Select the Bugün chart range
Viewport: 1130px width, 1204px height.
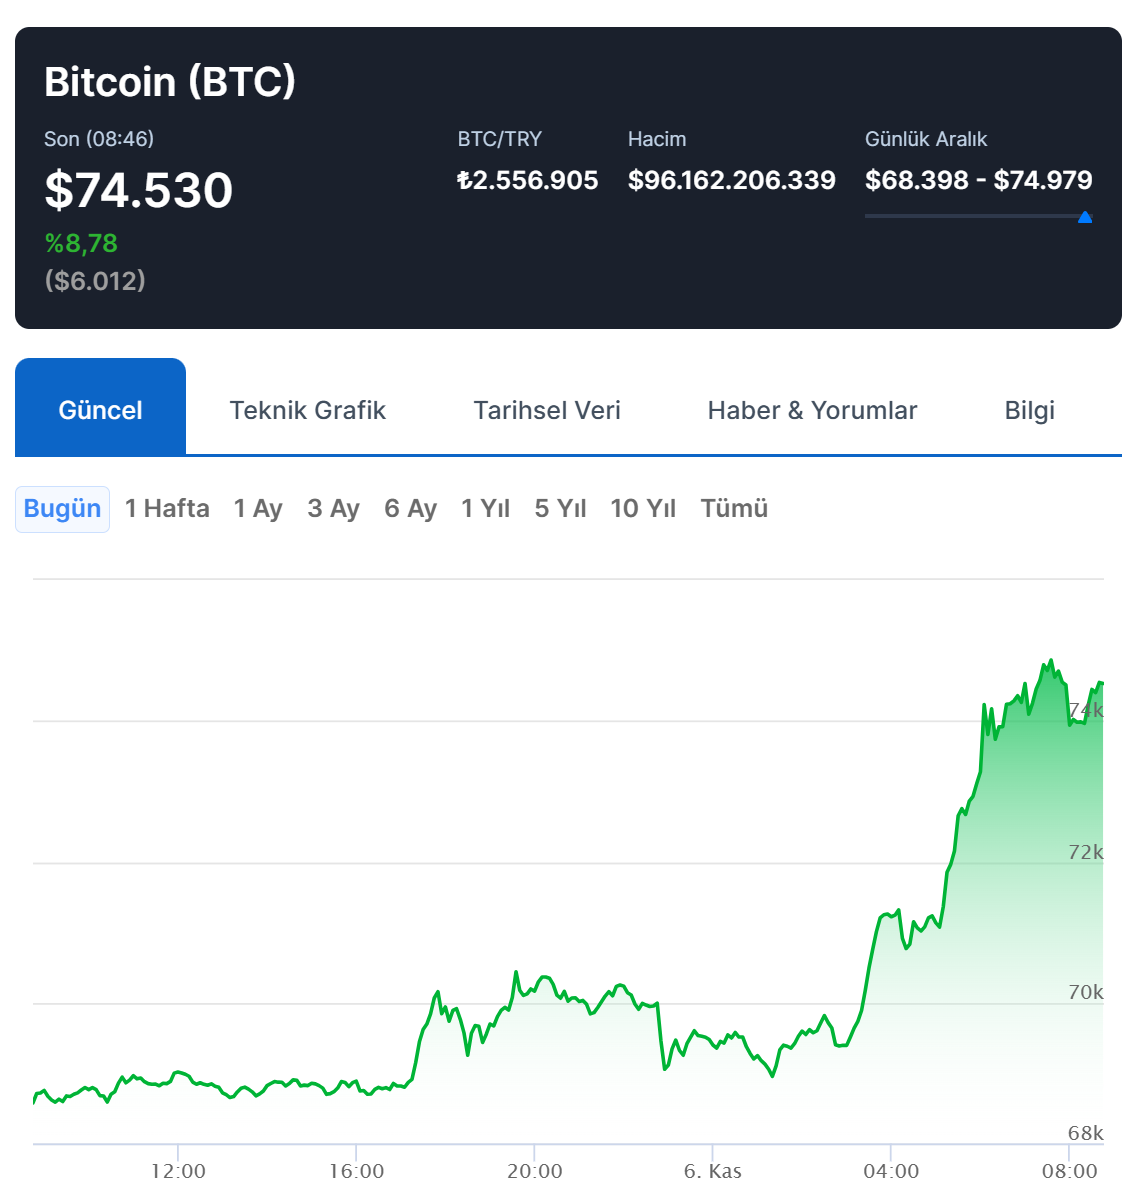point(62,509)
